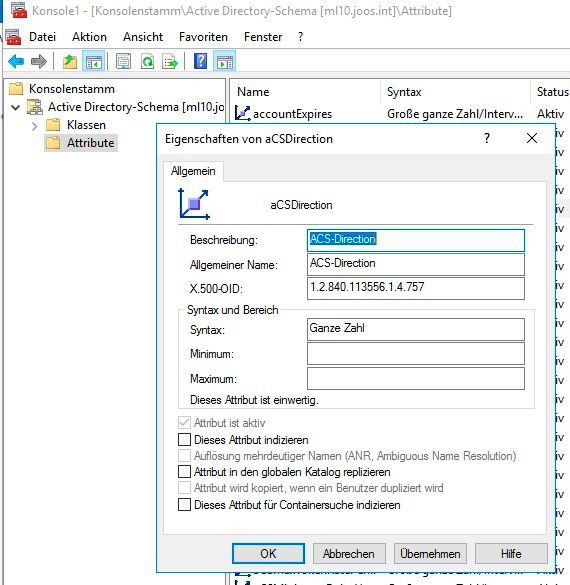Select the Attribute tree item
Image resolution: width=570 pixels, height=585 pixels.
[90, 143]
